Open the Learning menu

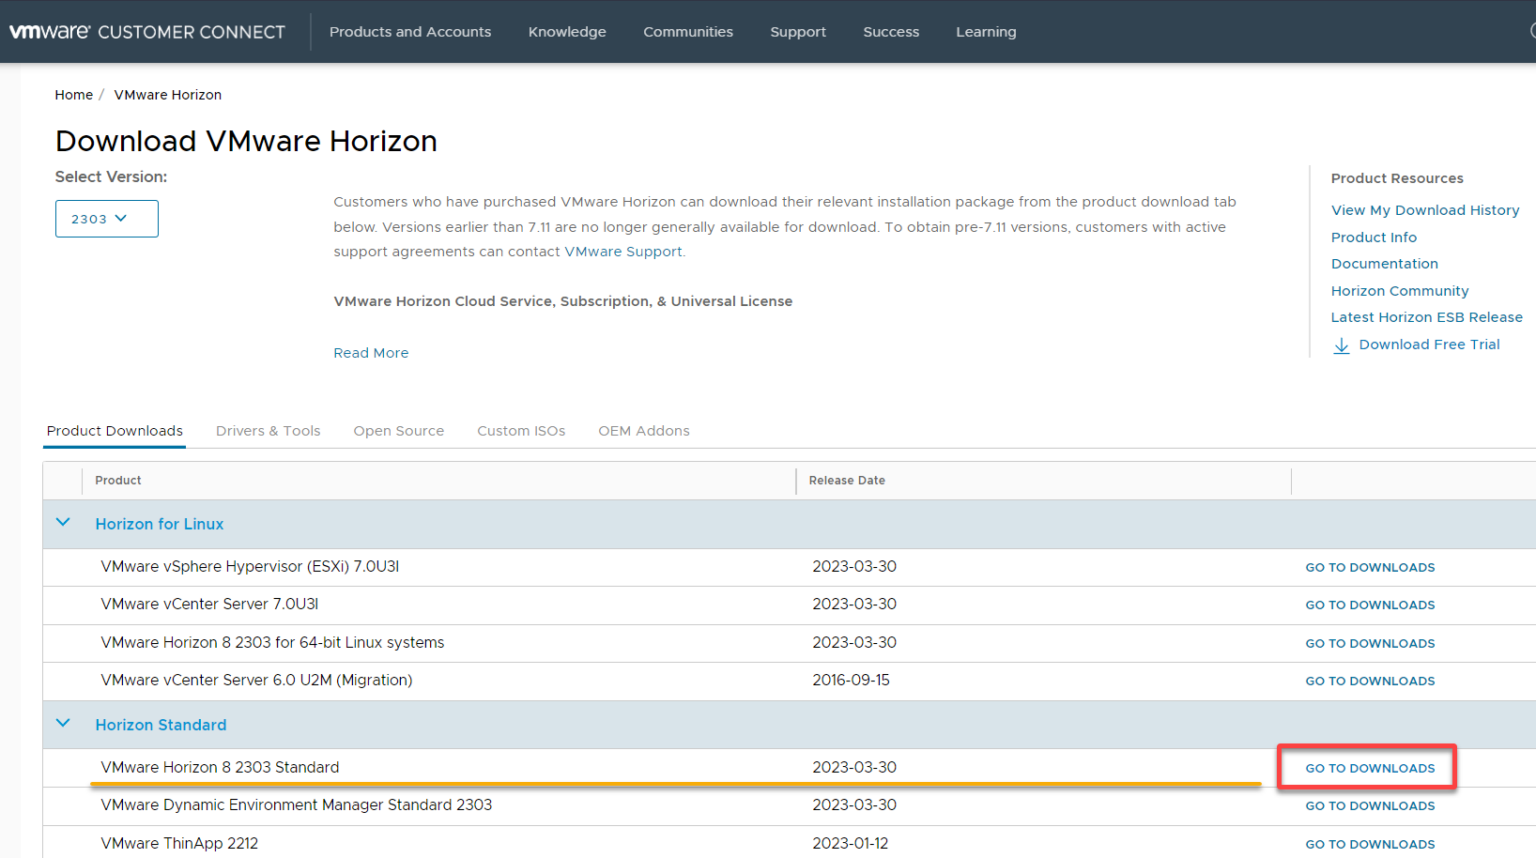986,32
